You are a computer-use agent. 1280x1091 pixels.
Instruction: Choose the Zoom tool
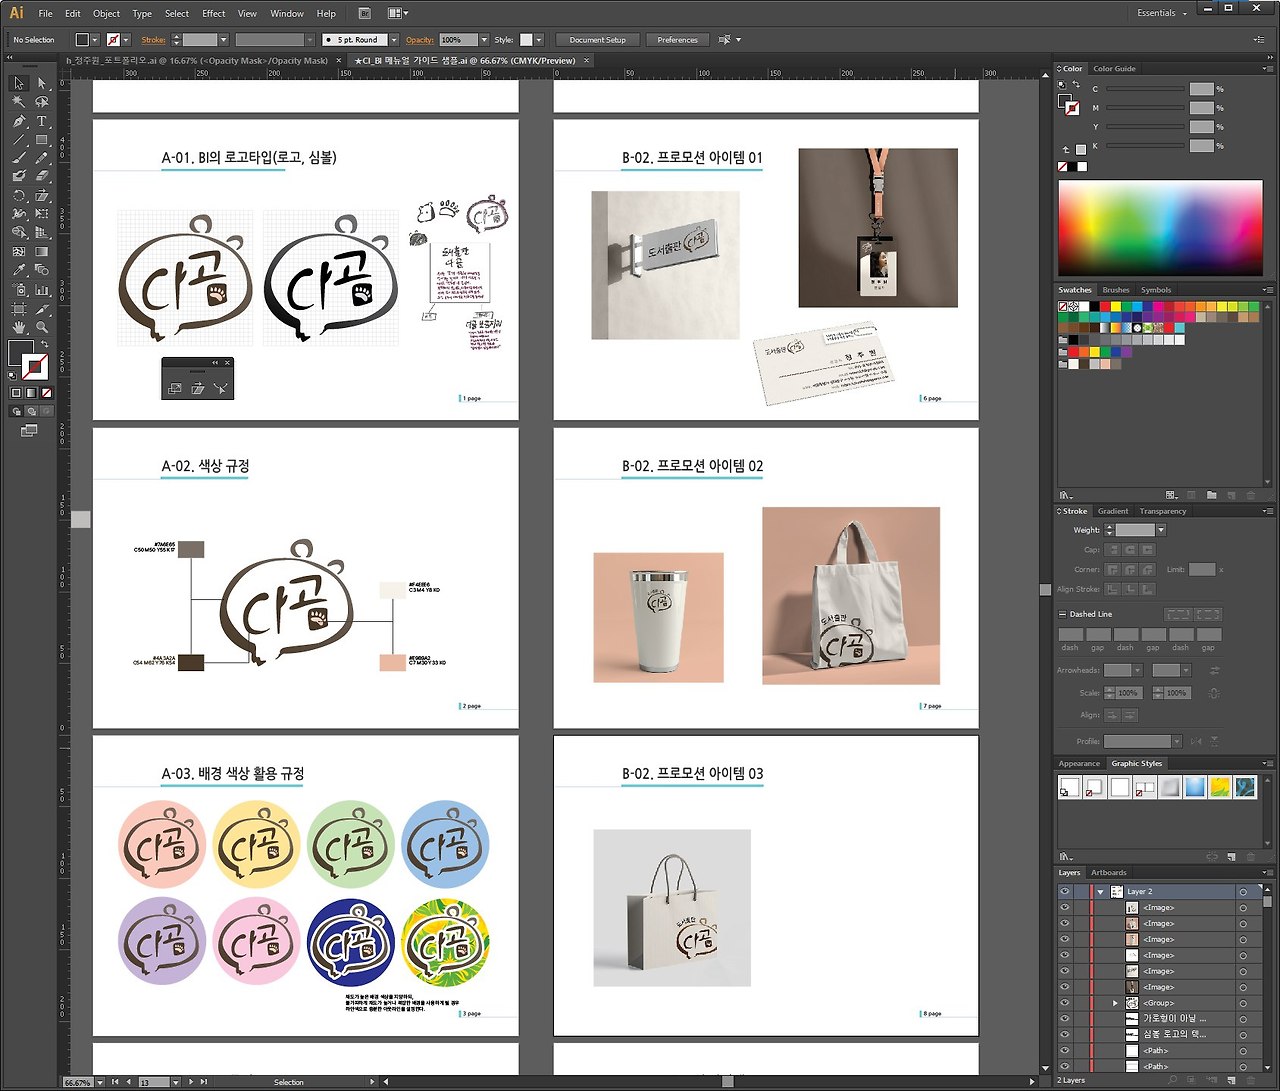[x=42, y=327]
